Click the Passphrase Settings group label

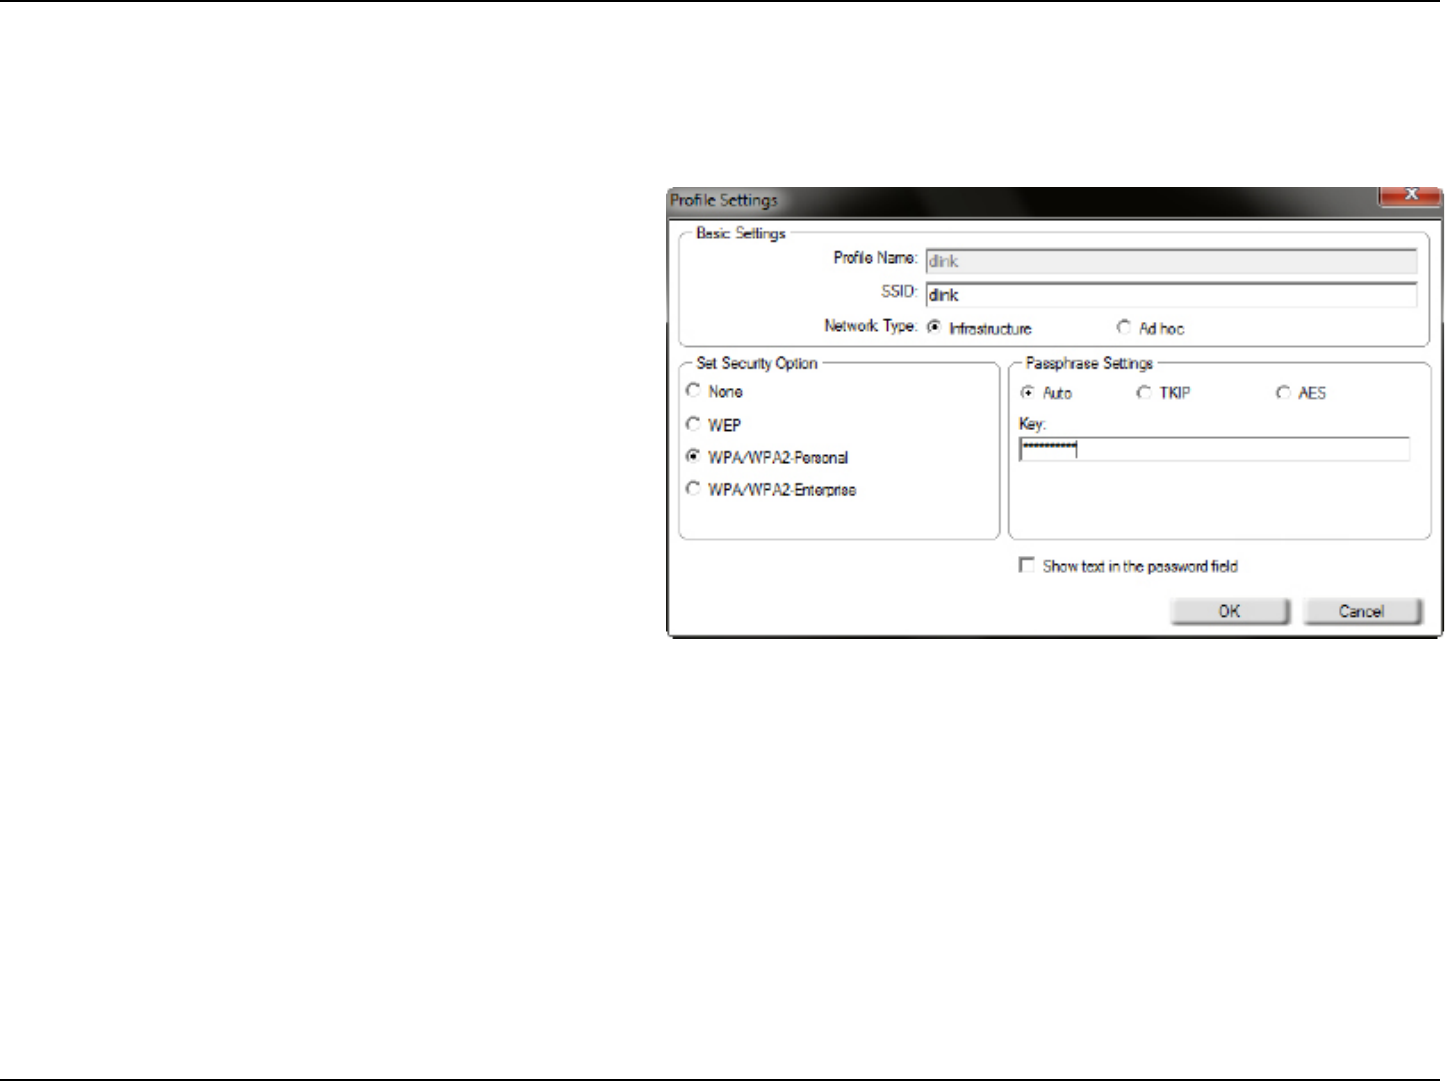[x=1089, y=363]
